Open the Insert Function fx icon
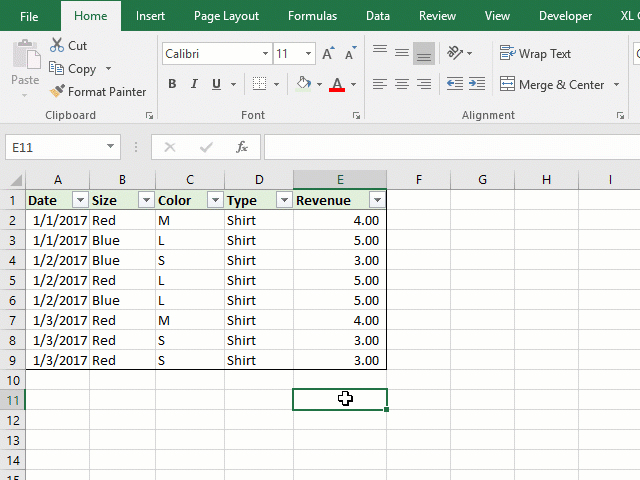 point(241,147)
